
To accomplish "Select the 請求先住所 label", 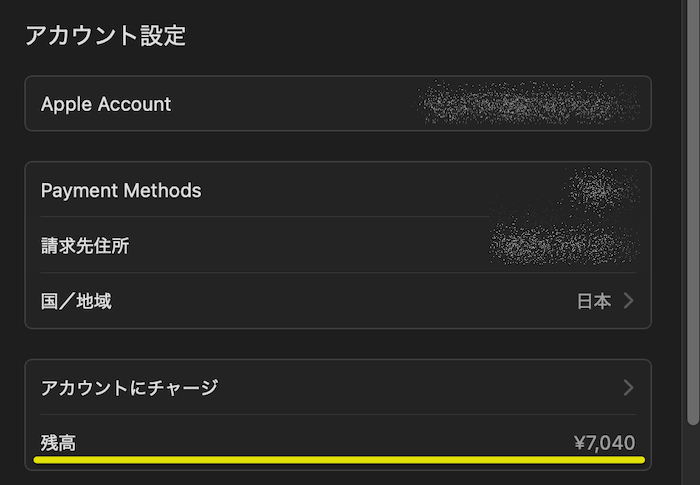I will point(85,246).
